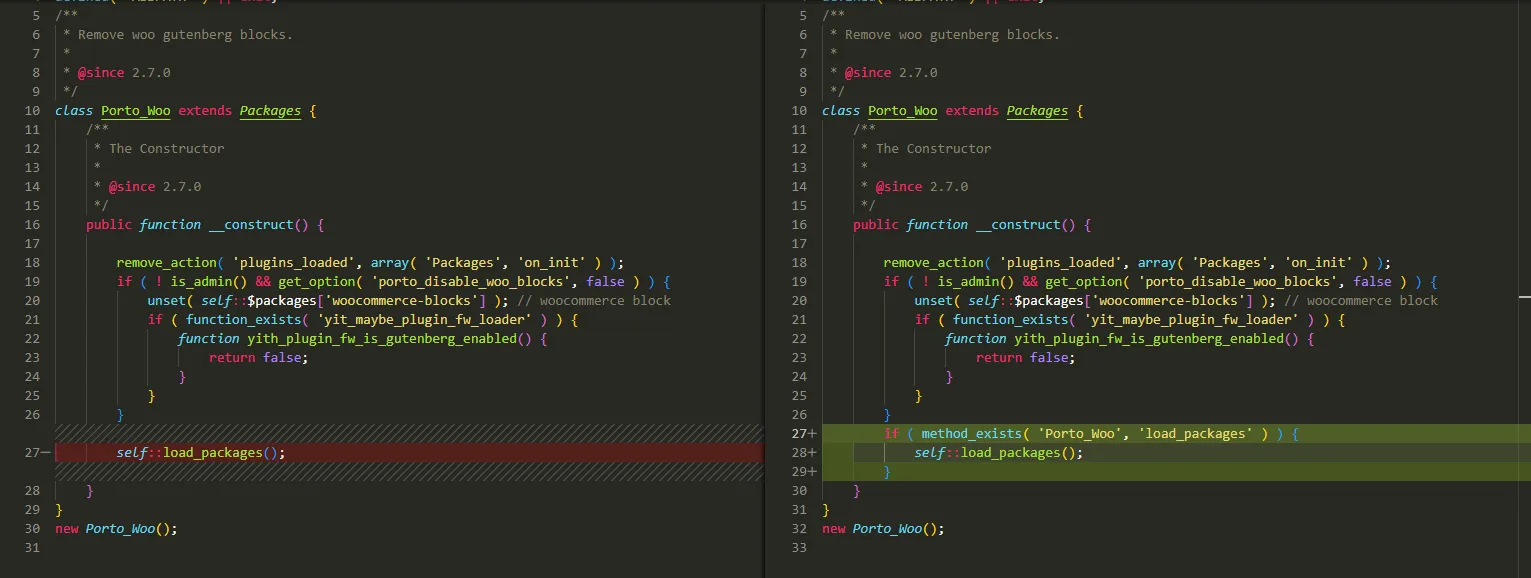
Task: Click the 27+ added line marker in right pane
Action: (x=804, y=434)
